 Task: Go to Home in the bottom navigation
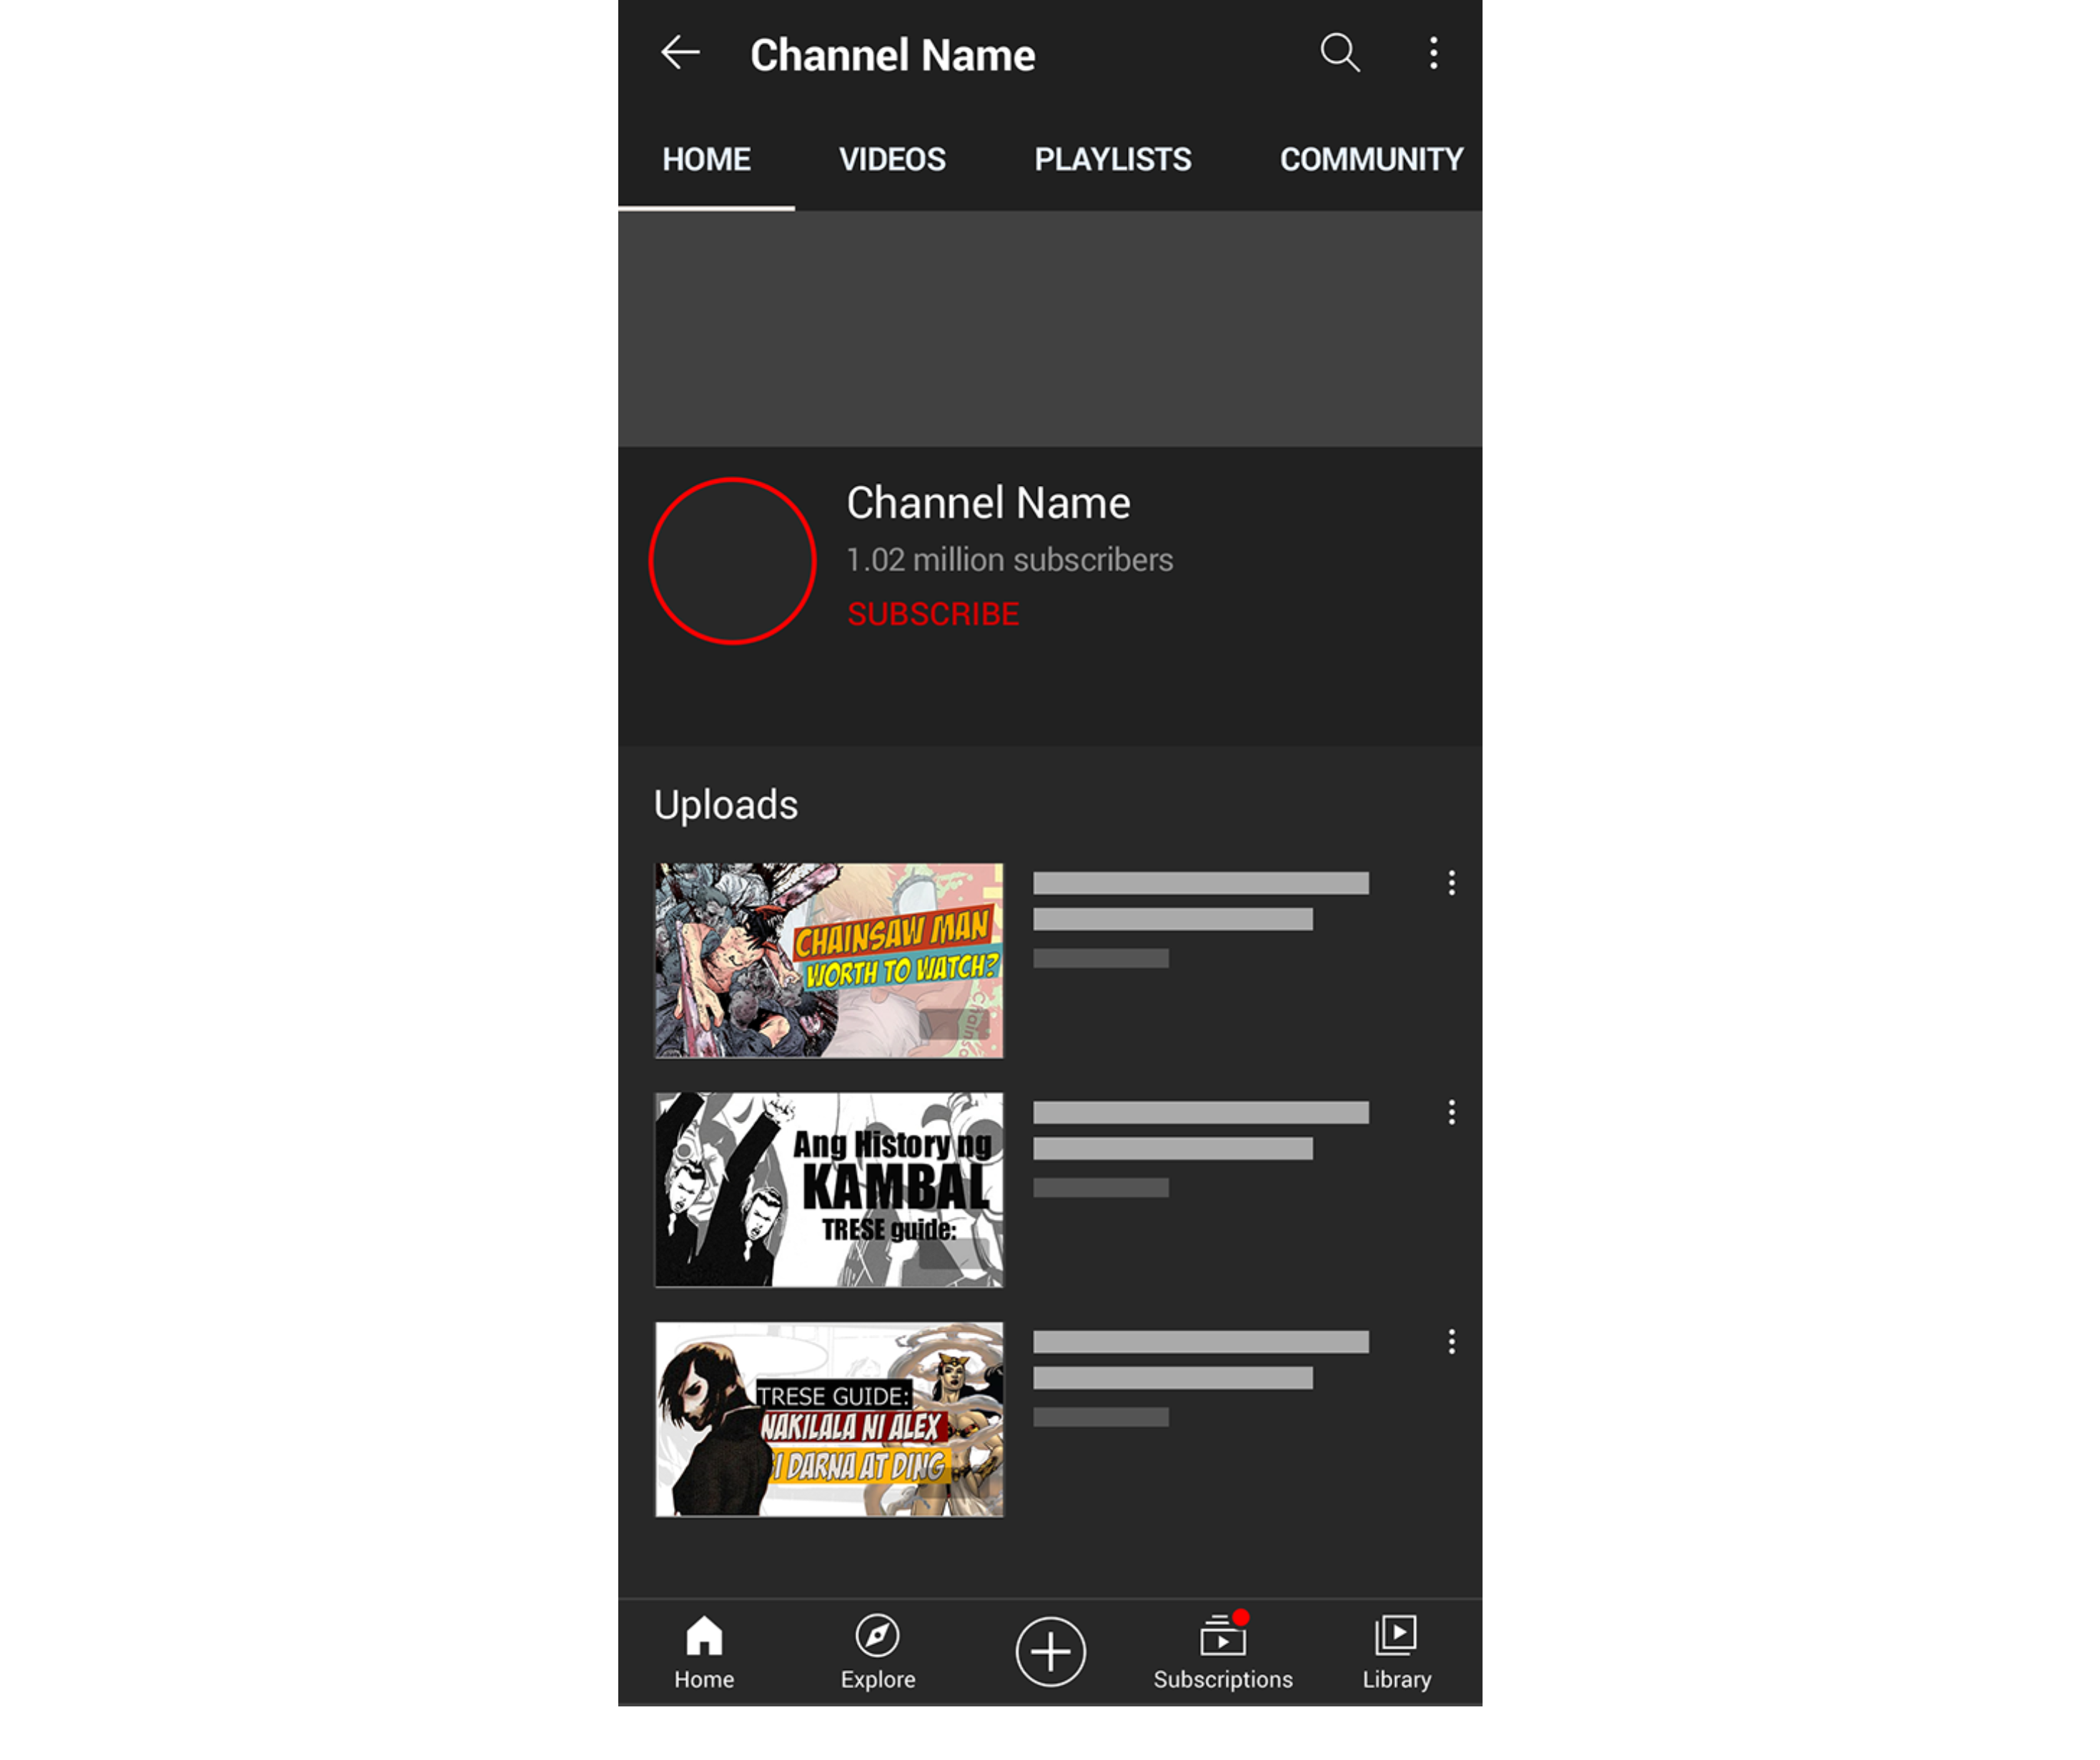coord(704,1652)
